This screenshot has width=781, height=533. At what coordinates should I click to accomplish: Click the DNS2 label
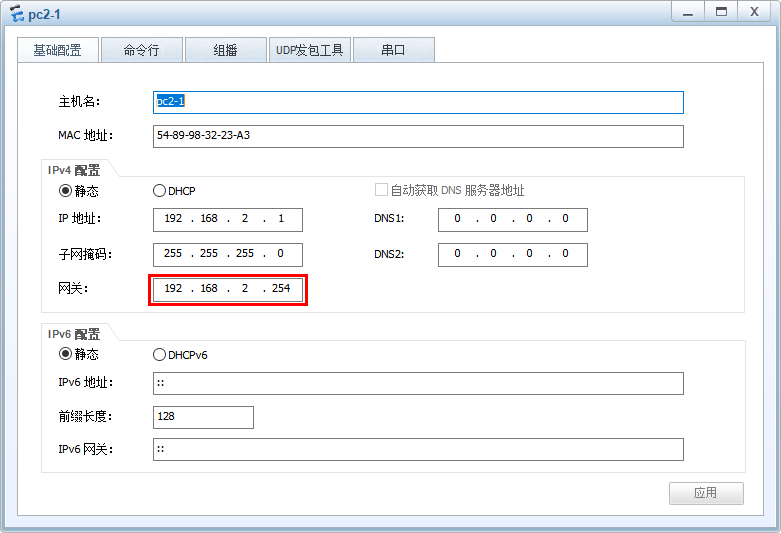tap(390, 255)
